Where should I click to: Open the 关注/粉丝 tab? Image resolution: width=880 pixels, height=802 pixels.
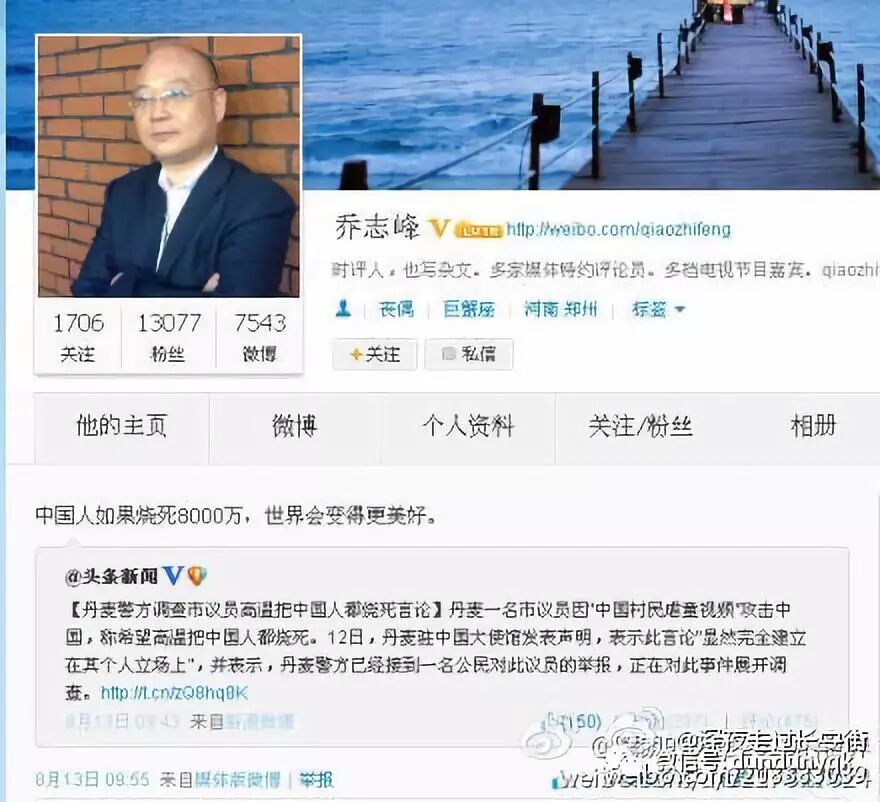640,428
